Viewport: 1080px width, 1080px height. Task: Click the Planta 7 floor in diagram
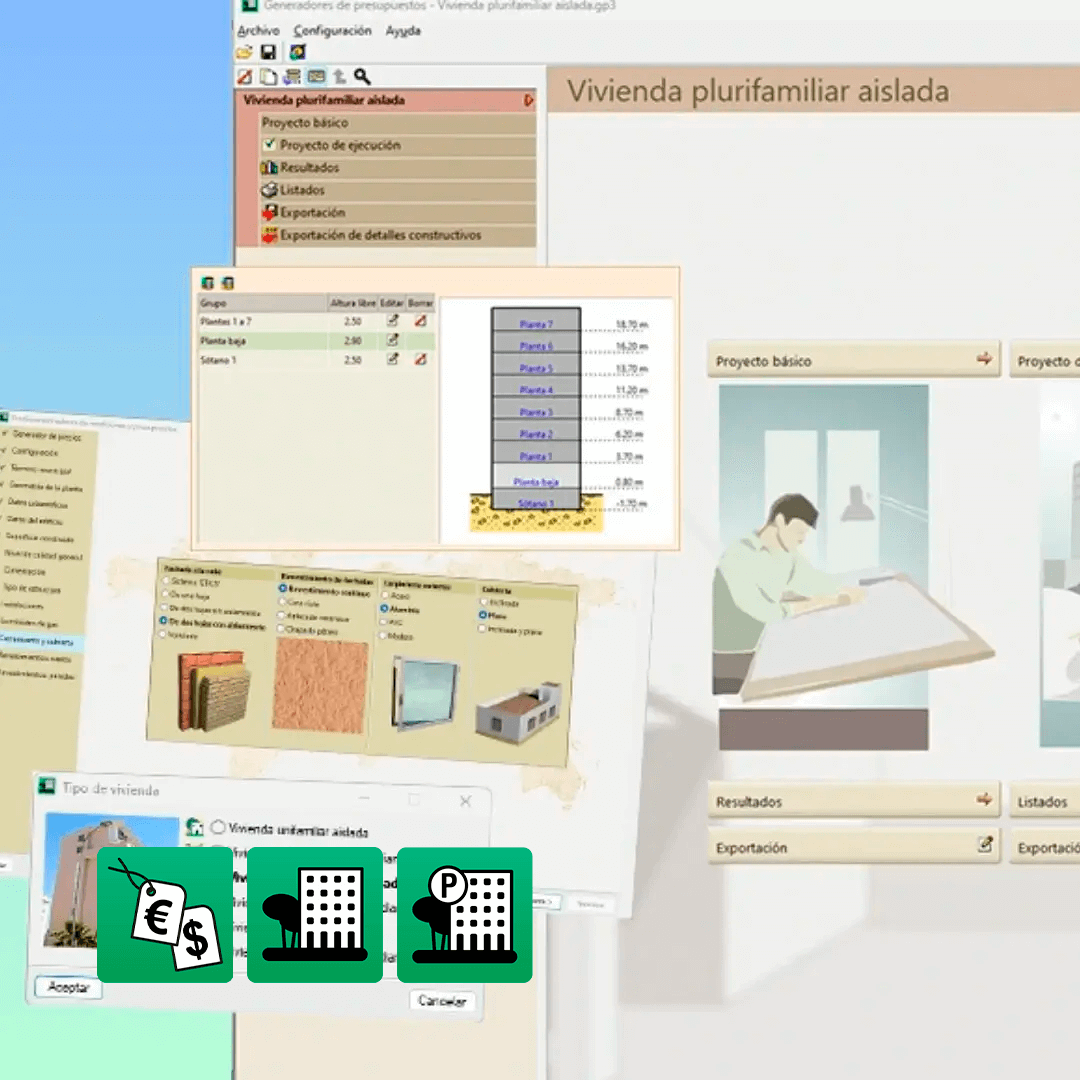(x=536, y=324)
